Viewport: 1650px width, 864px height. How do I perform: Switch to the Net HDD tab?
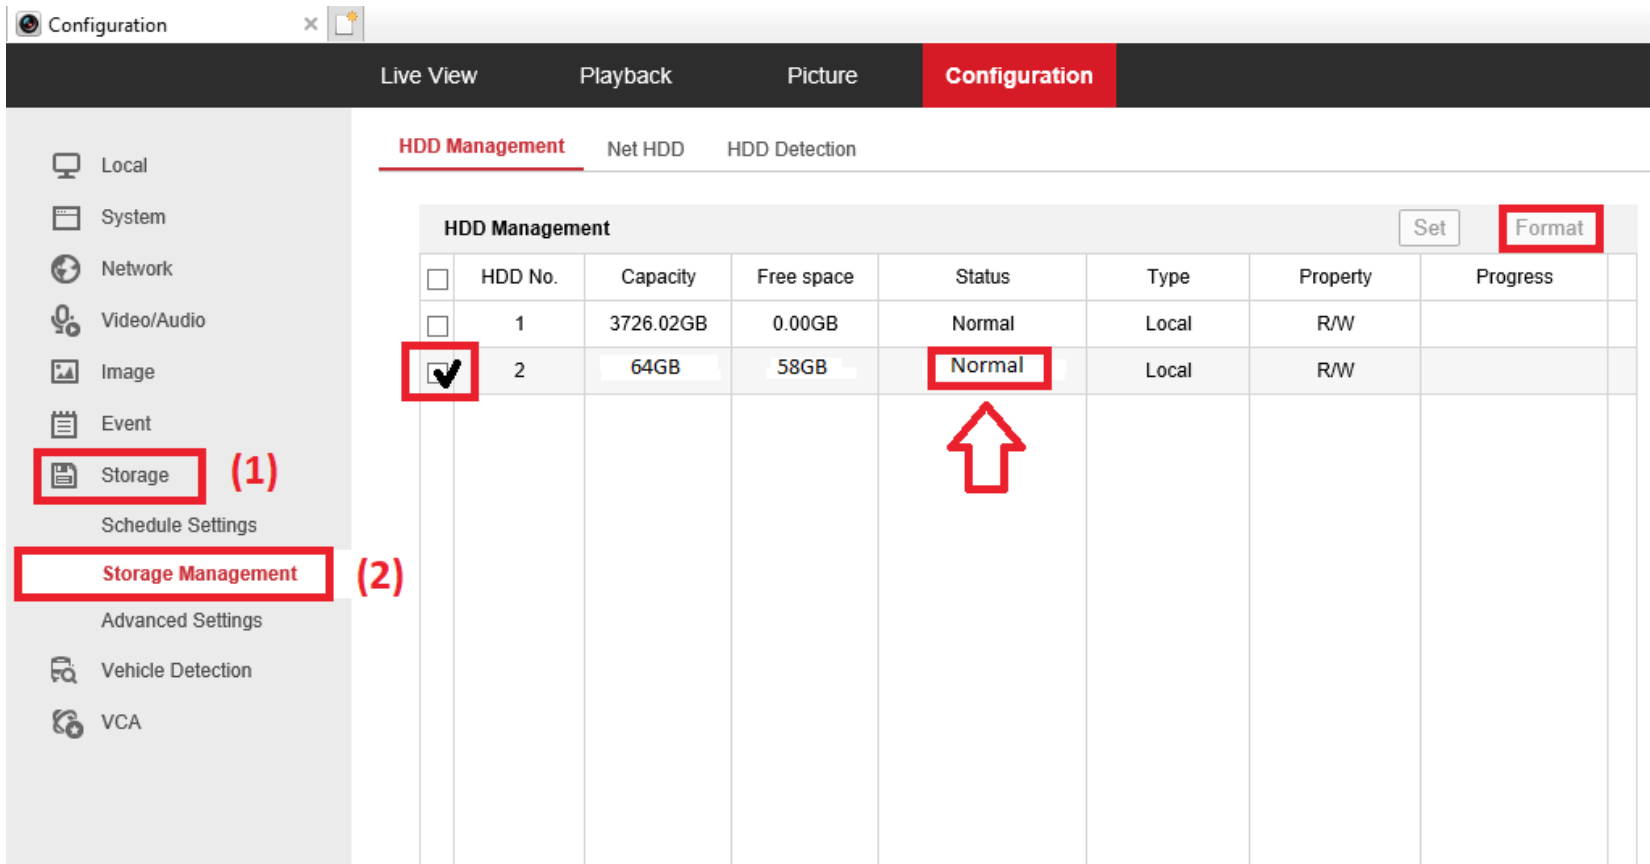[645, 149]
